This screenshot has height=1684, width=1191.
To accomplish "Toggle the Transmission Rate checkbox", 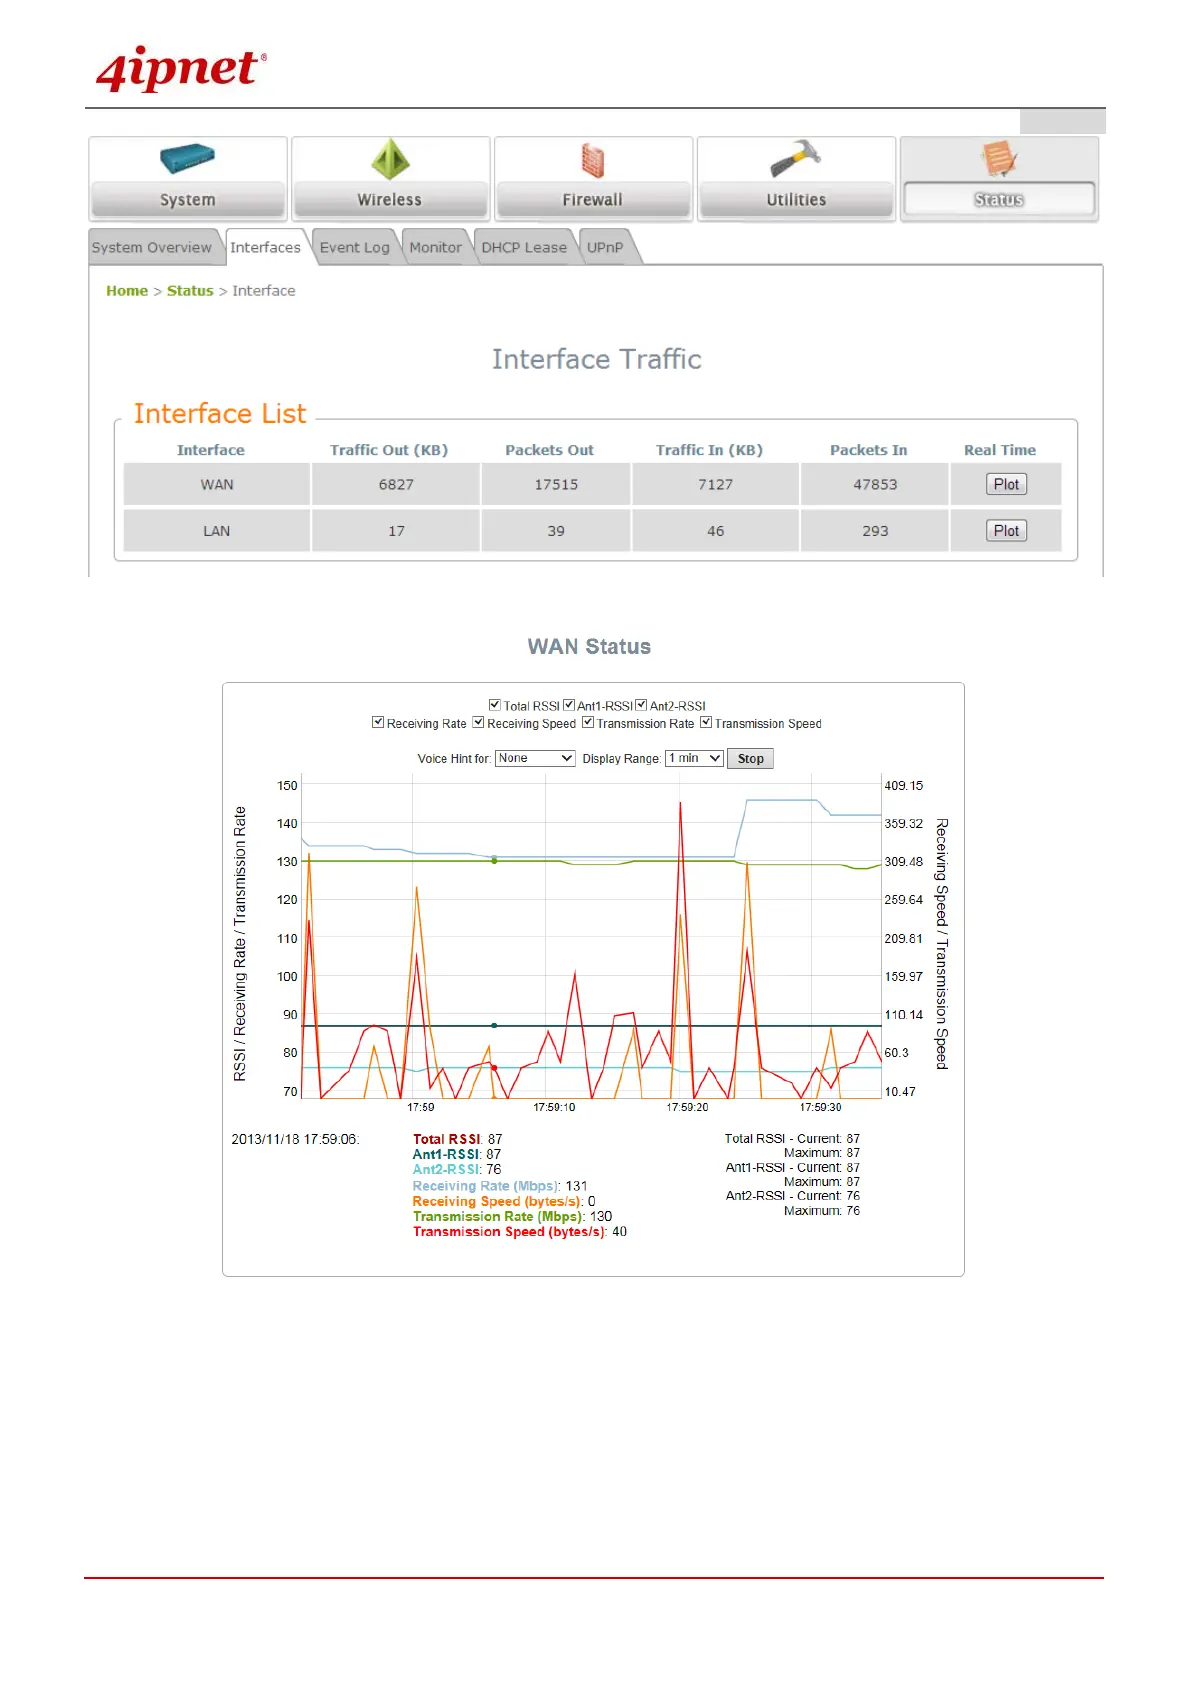I will 588,722.
